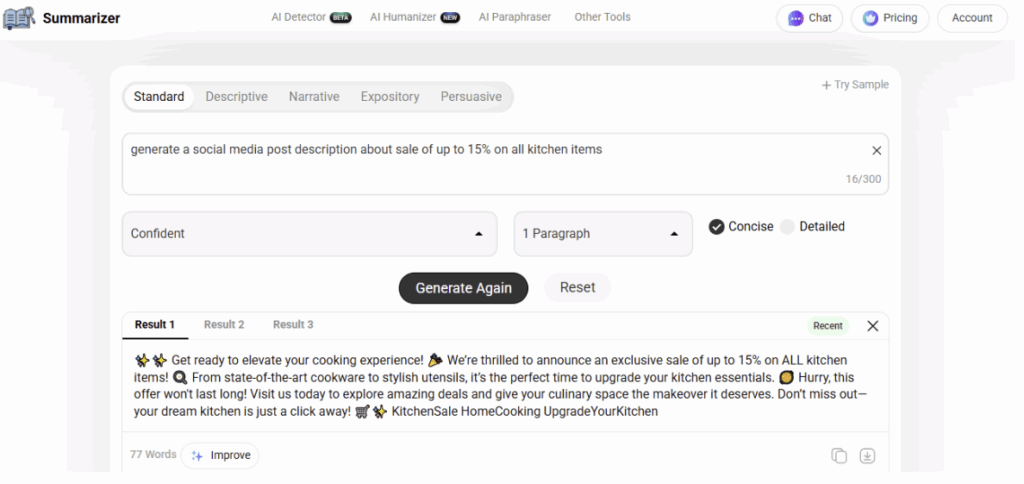Click inside the prompt text field
The height and width of the screenshot is (484, 1024).
[490, 165]
